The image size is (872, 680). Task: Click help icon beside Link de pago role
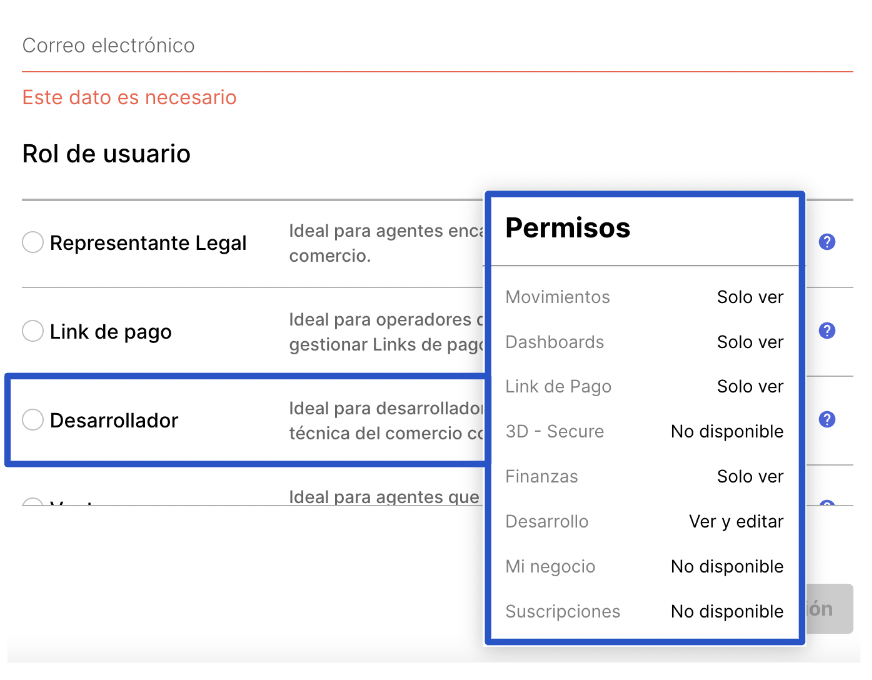tap(826, 331)
